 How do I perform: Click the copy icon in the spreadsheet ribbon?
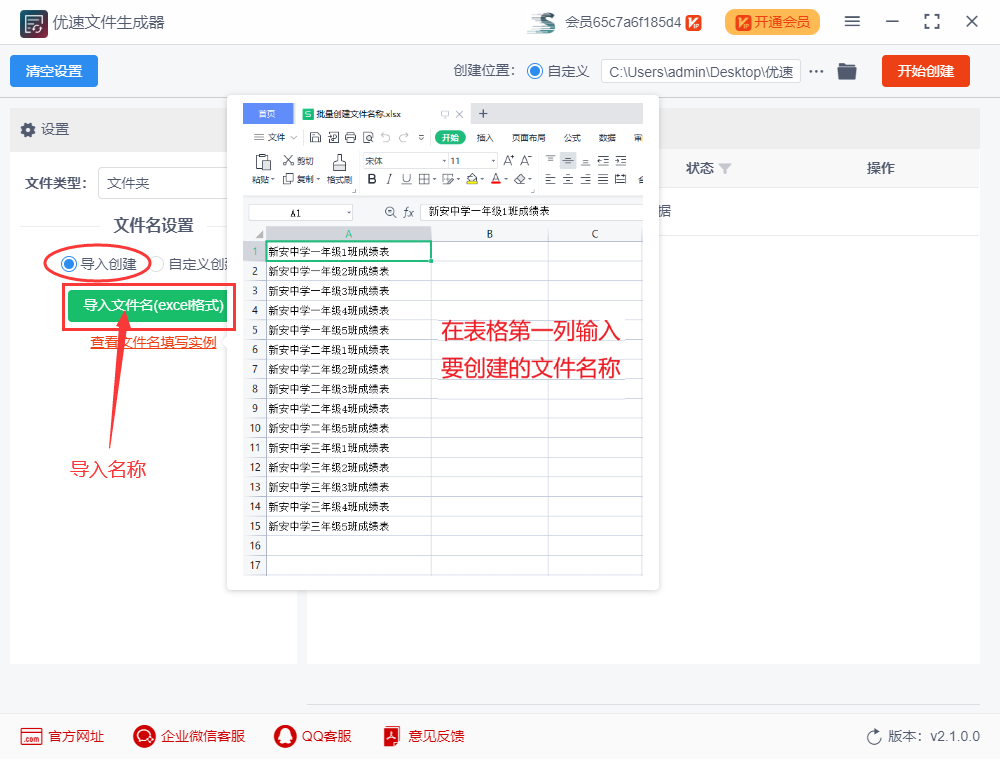(288, 179)
